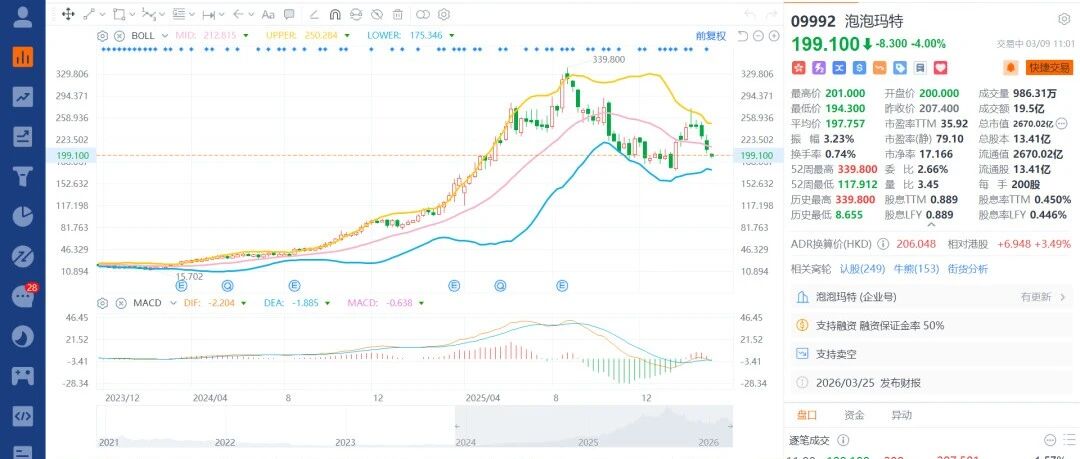Expand the arrow tool dropdown arrow
This screenshot has height=459, width=1080.
pos(252,14)
